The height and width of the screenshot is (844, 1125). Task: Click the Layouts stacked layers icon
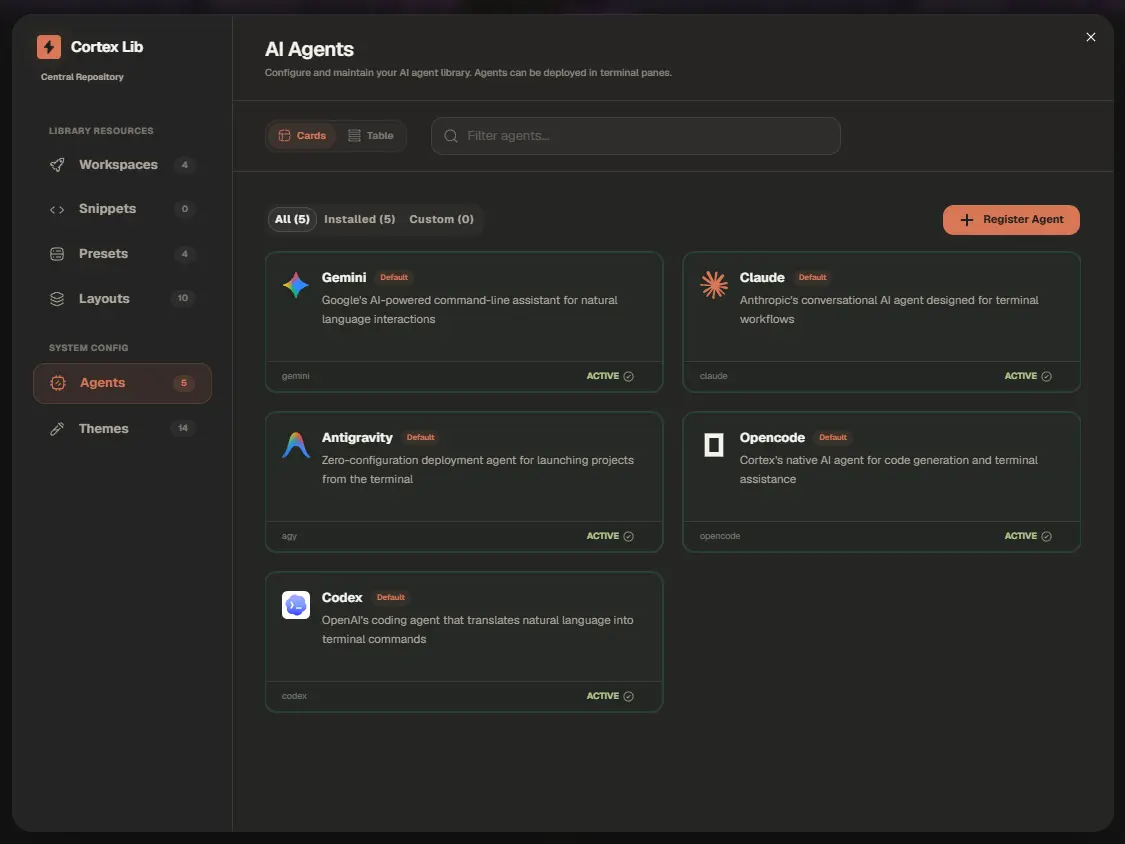point(57,299)
